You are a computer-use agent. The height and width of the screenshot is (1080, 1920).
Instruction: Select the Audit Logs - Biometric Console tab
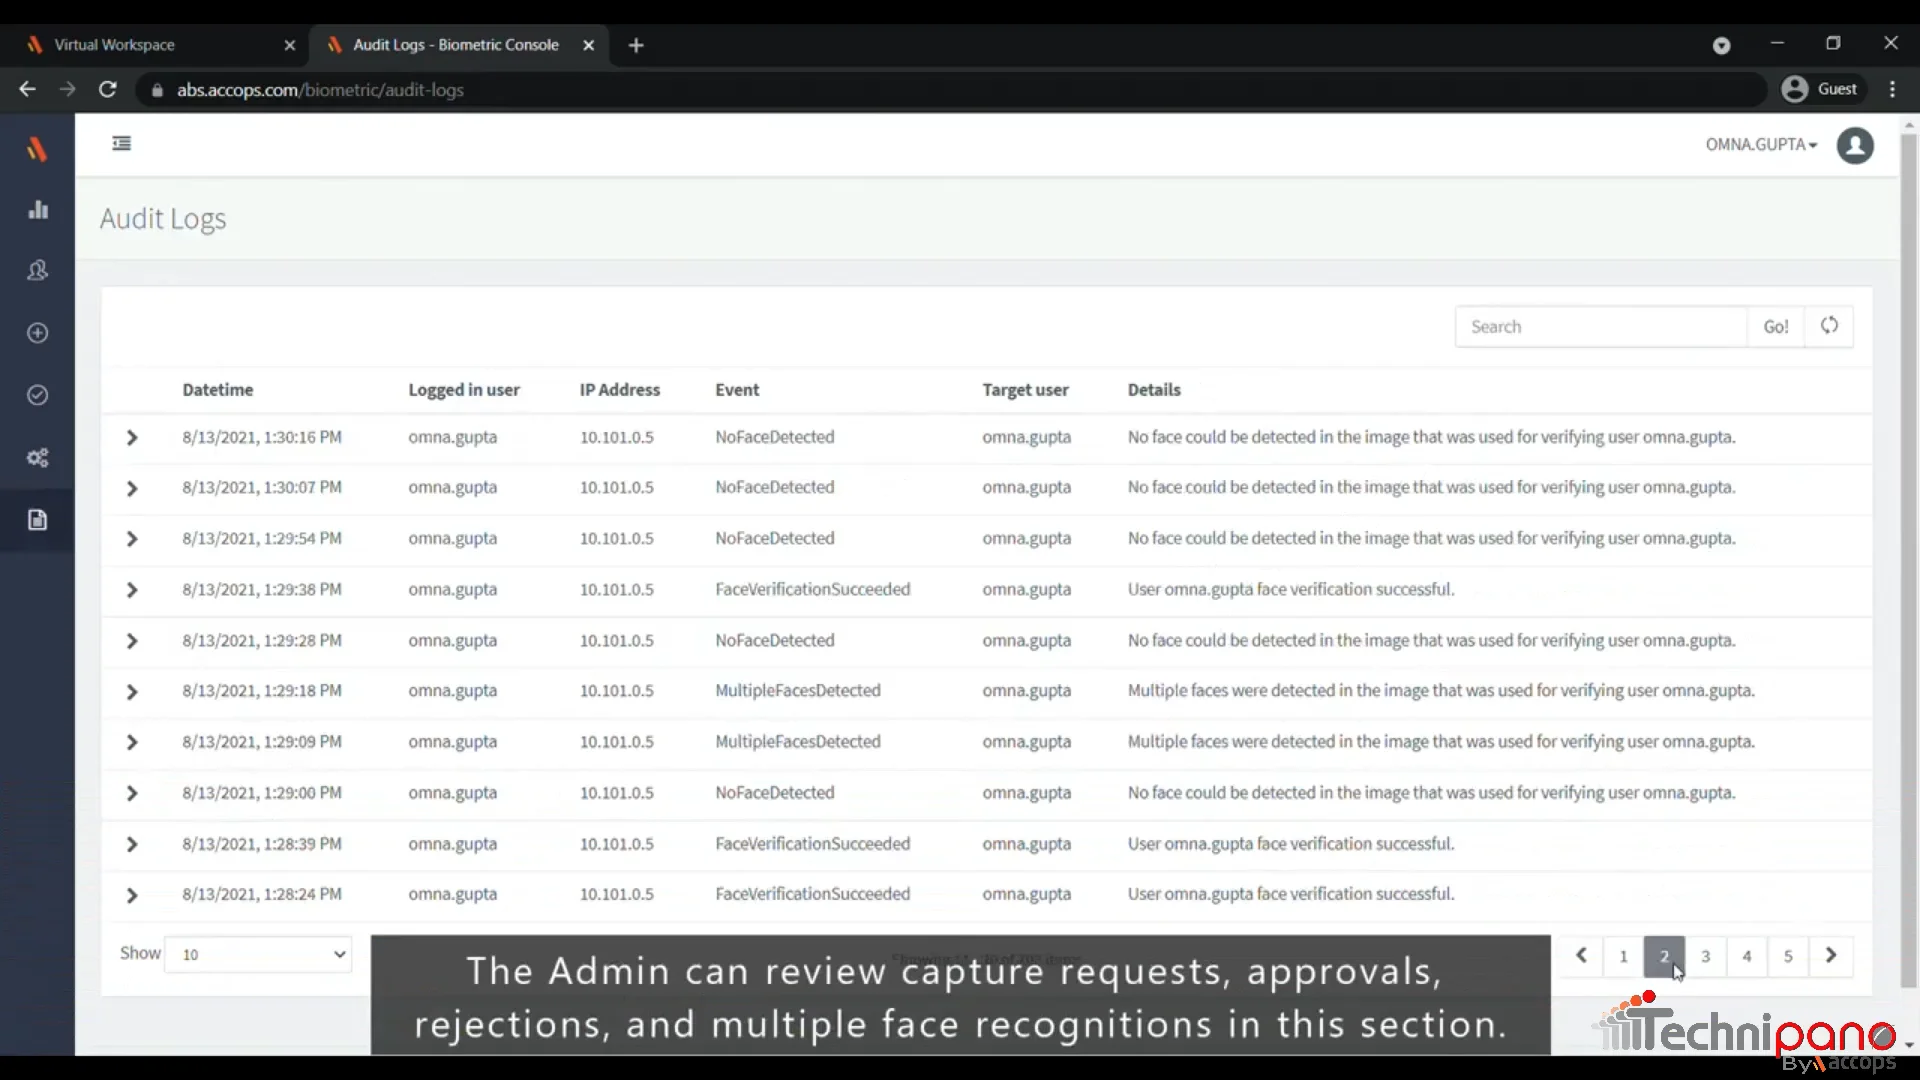point(455,45)
